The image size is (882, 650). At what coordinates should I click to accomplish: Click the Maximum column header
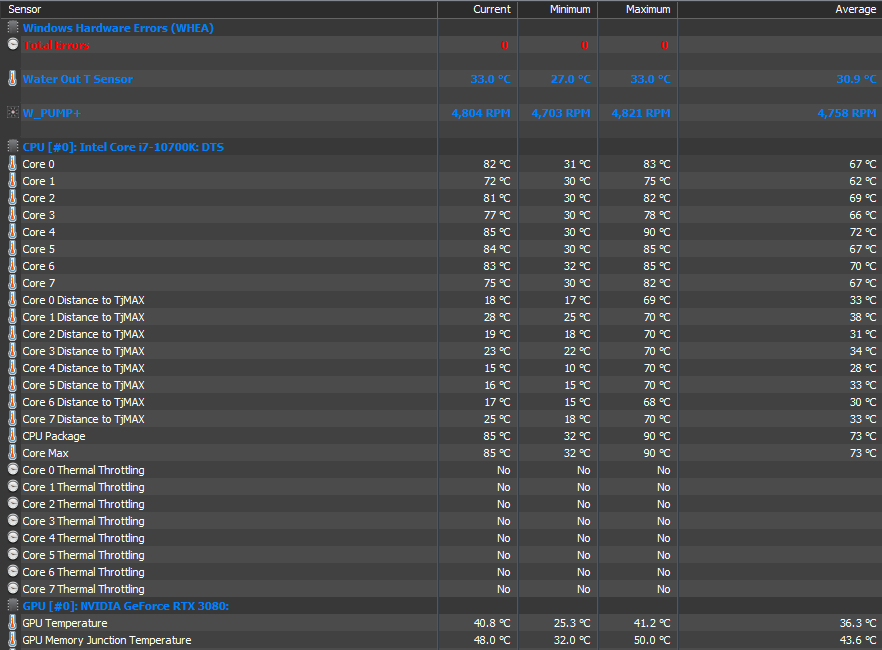[637, 9]
